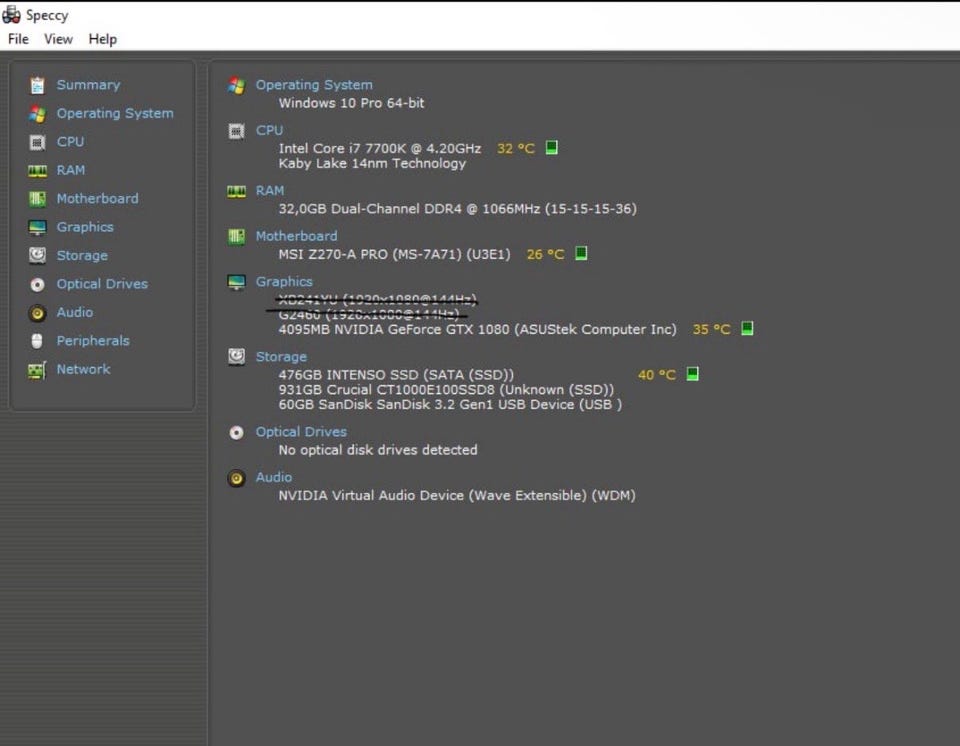Screen dimensions: 960x746
Task: Select RAM in the sidebar
Action: [71, 170]
